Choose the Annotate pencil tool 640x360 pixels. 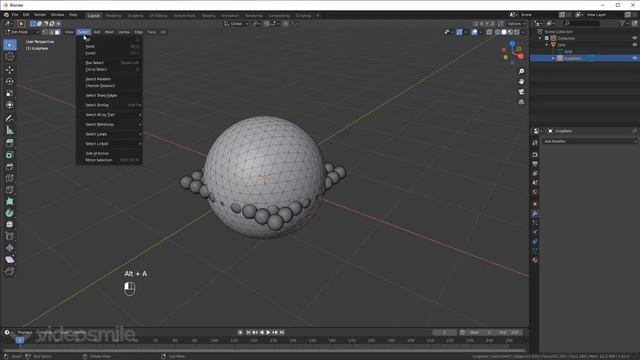click(10, 118)
